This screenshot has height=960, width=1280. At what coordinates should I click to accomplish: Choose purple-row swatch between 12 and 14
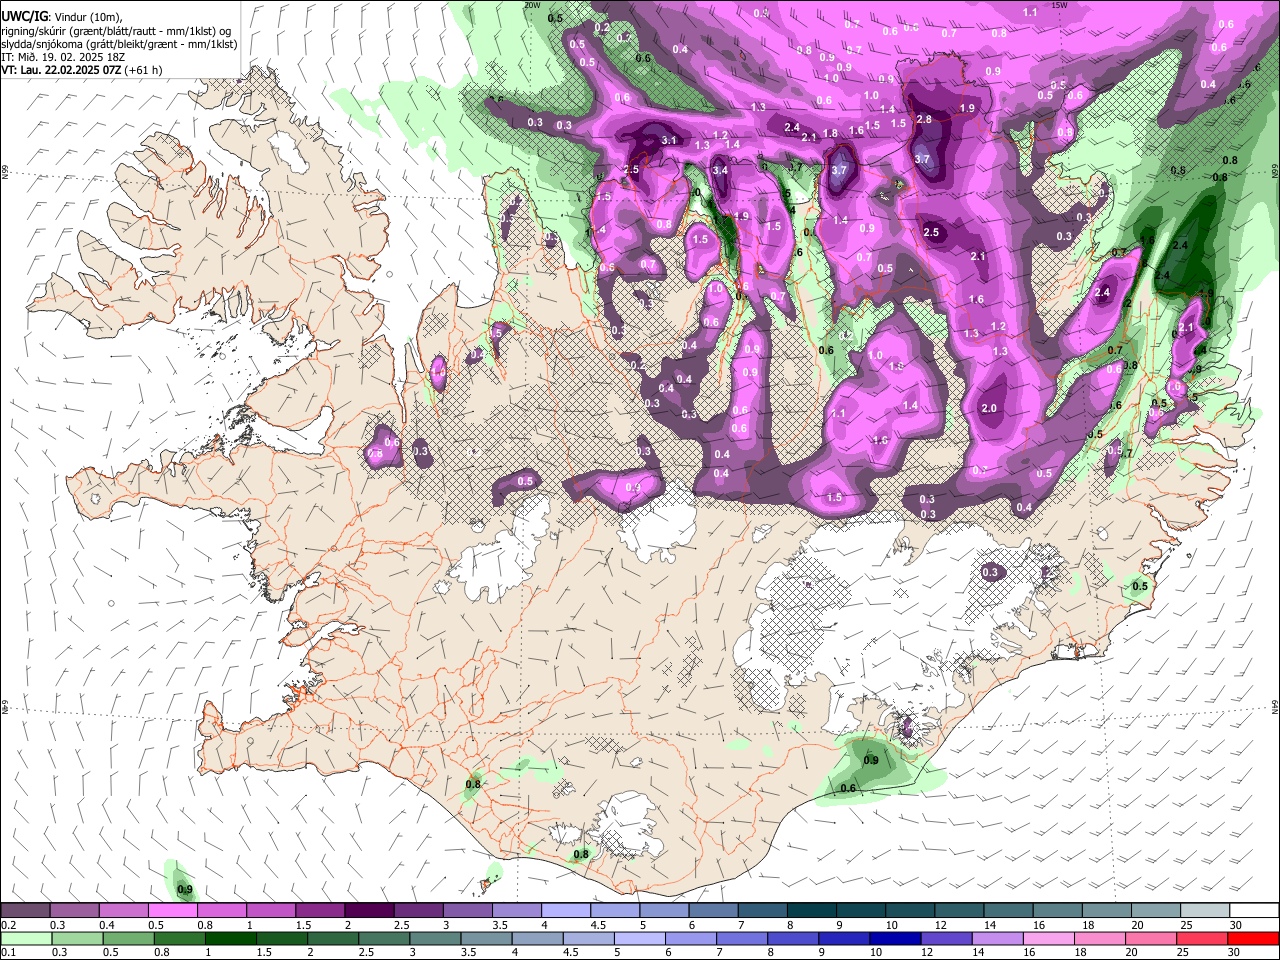(x=959, y=911)
